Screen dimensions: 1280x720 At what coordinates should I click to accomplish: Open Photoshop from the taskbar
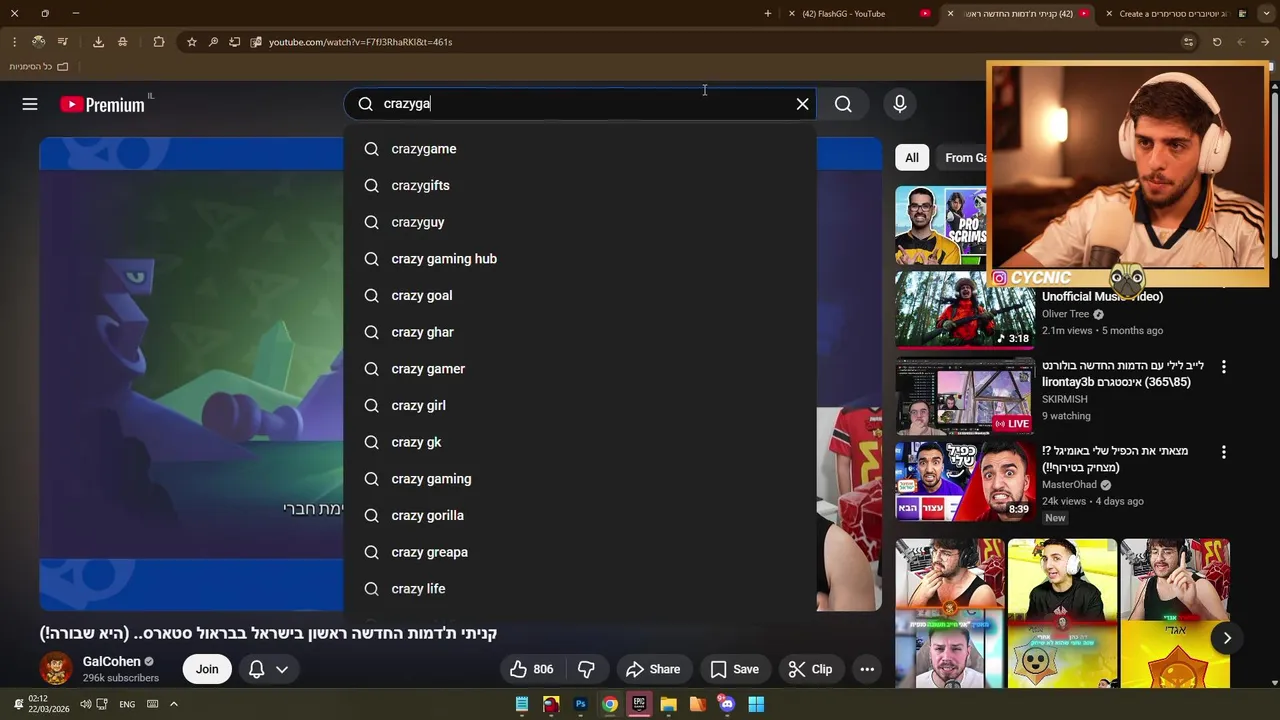click(580, 704)
